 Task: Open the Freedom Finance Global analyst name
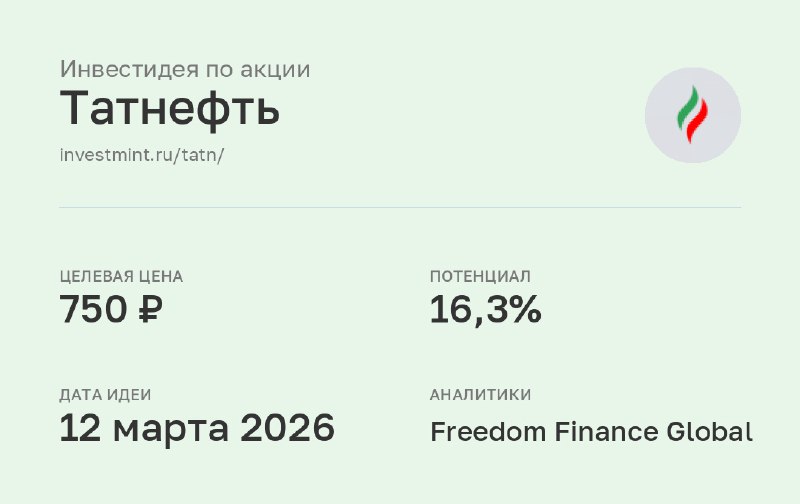pyautogui.click(x=591, y=432)
